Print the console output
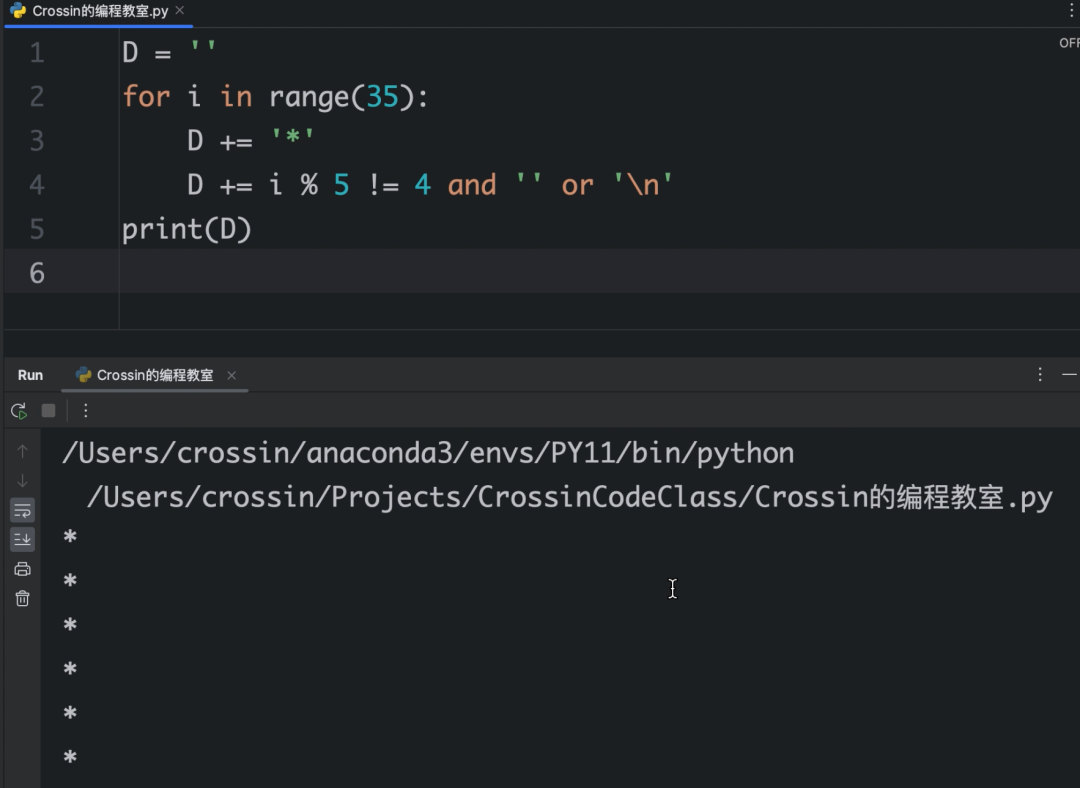Image resolution: width=1080 pixels, height=788 pixels. [x=22, y=569]
